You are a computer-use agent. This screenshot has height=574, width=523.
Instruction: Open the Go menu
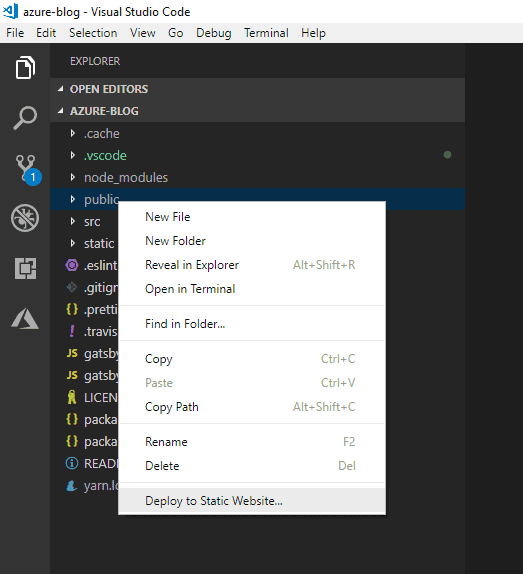(176, 33)
